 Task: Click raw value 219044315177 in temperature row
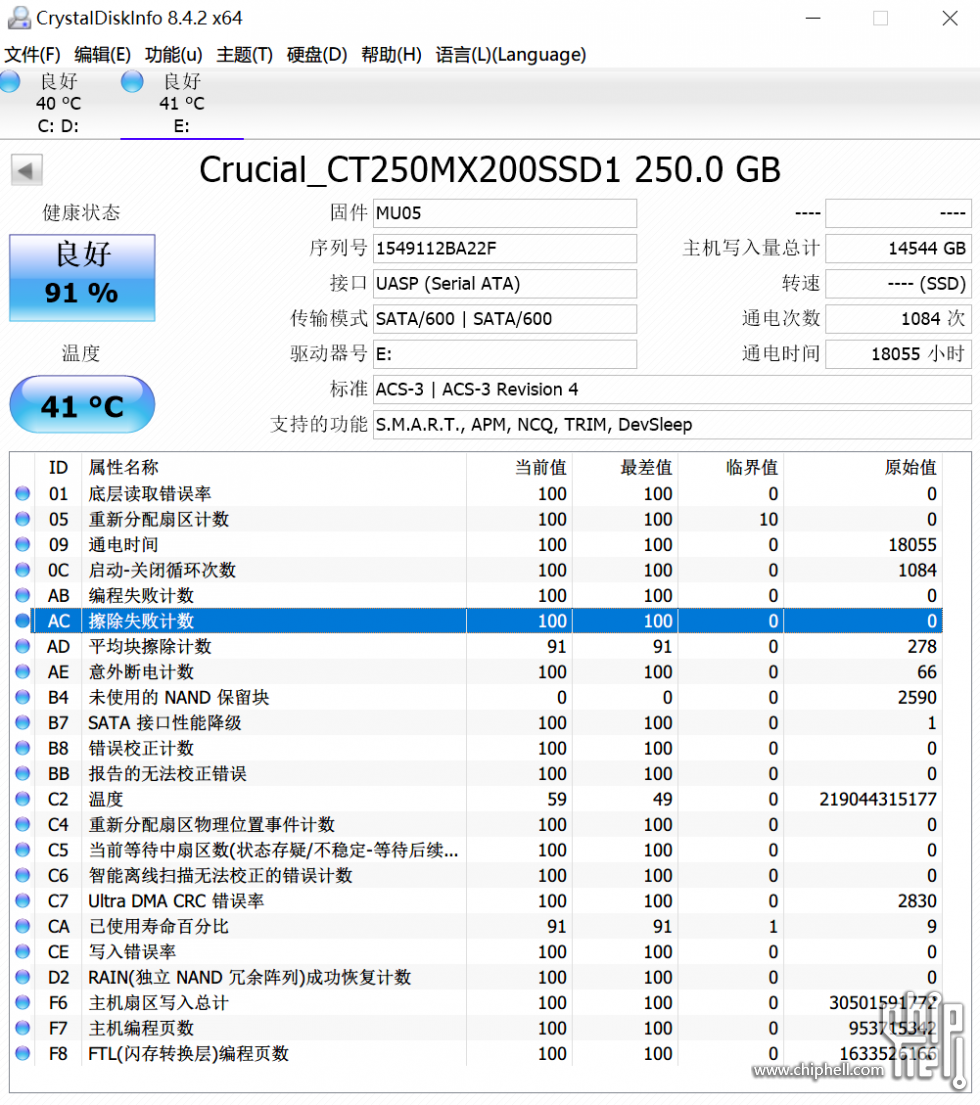tap(878, 799)
